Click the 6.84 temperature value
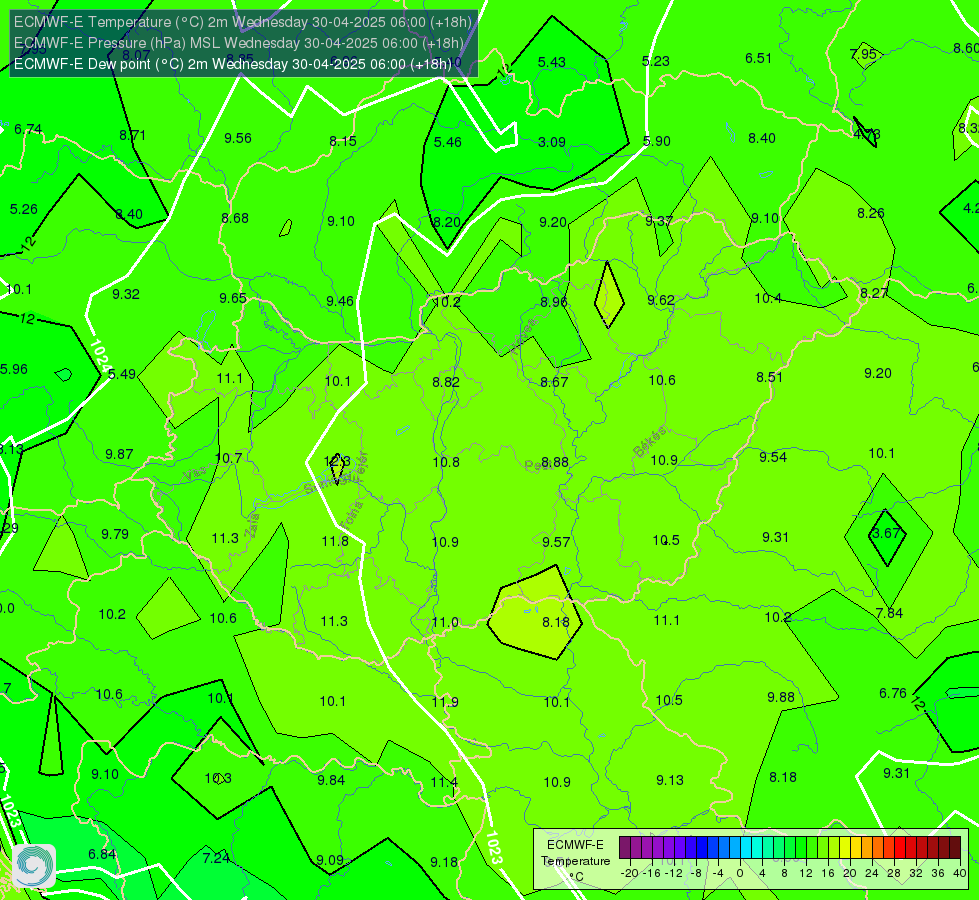The image size is (979, 900). click(102, 854)
